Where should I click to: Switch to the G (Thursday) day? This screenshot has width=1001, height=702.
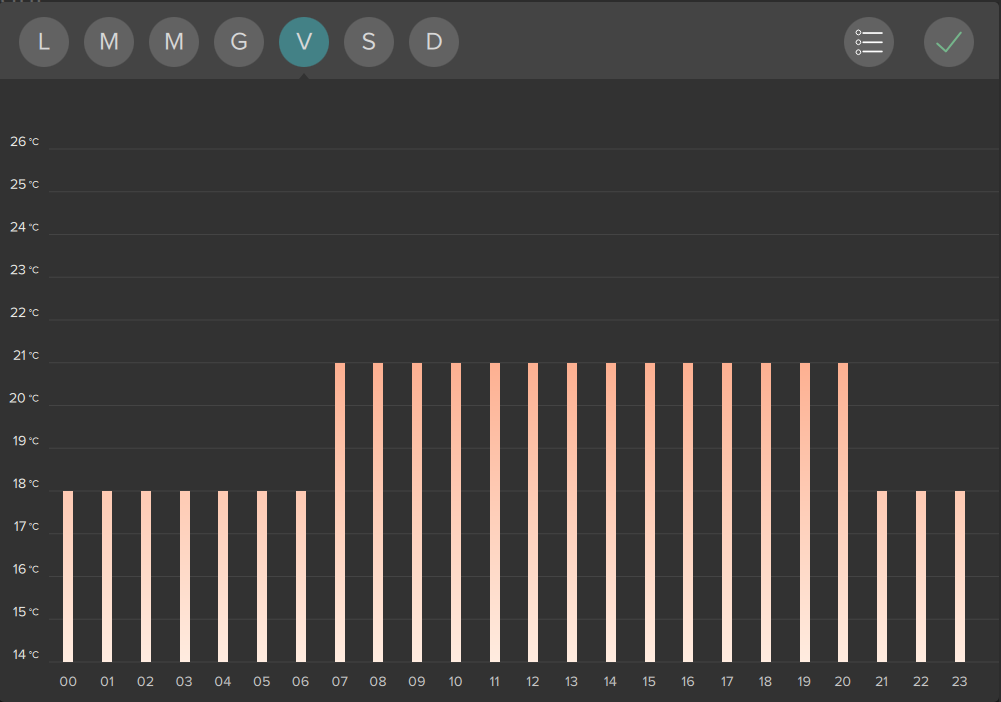coord(239,42)
